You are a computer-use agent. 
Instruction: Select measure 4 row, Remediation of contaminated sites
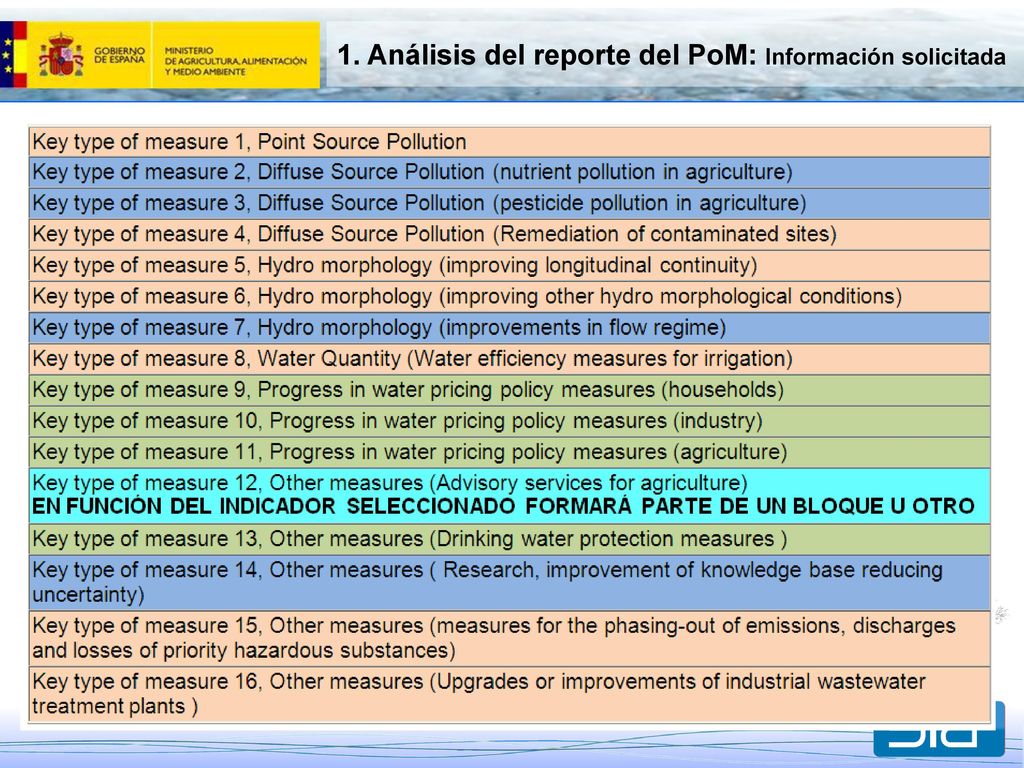coord(509,234)
